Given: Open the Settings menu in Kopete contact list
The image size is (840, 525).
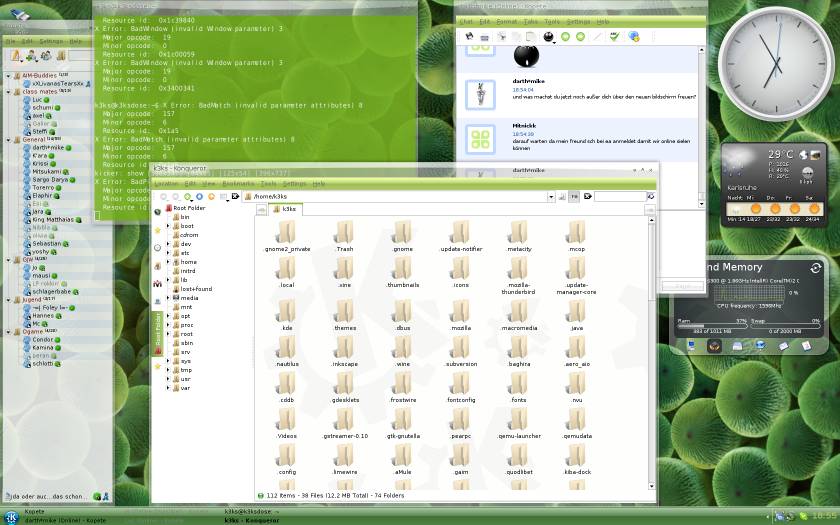Looking at the screenshot, I should (51, 41).
